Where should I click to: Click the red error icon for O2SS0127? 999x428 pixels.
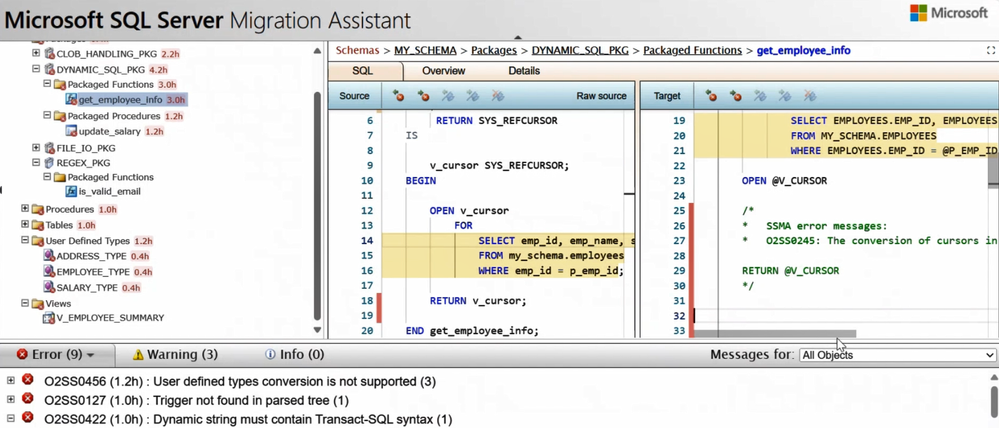pos(27,398)
